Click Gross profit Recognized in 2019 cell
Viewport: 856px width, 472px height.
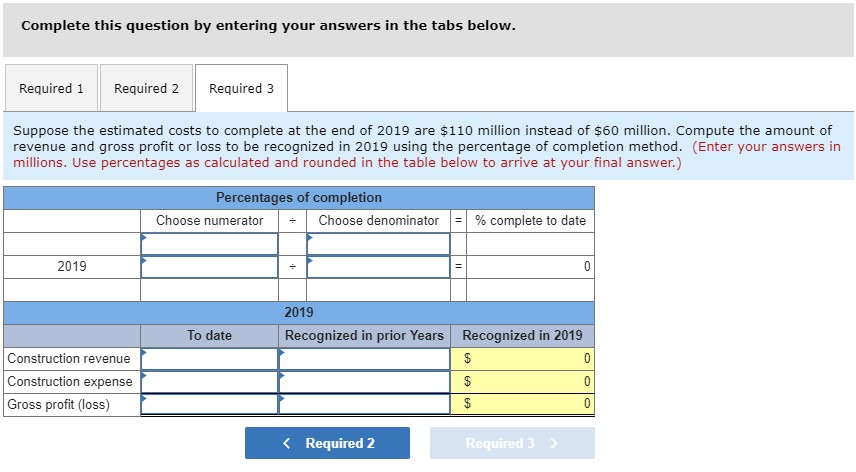click(x=530, y=405)
